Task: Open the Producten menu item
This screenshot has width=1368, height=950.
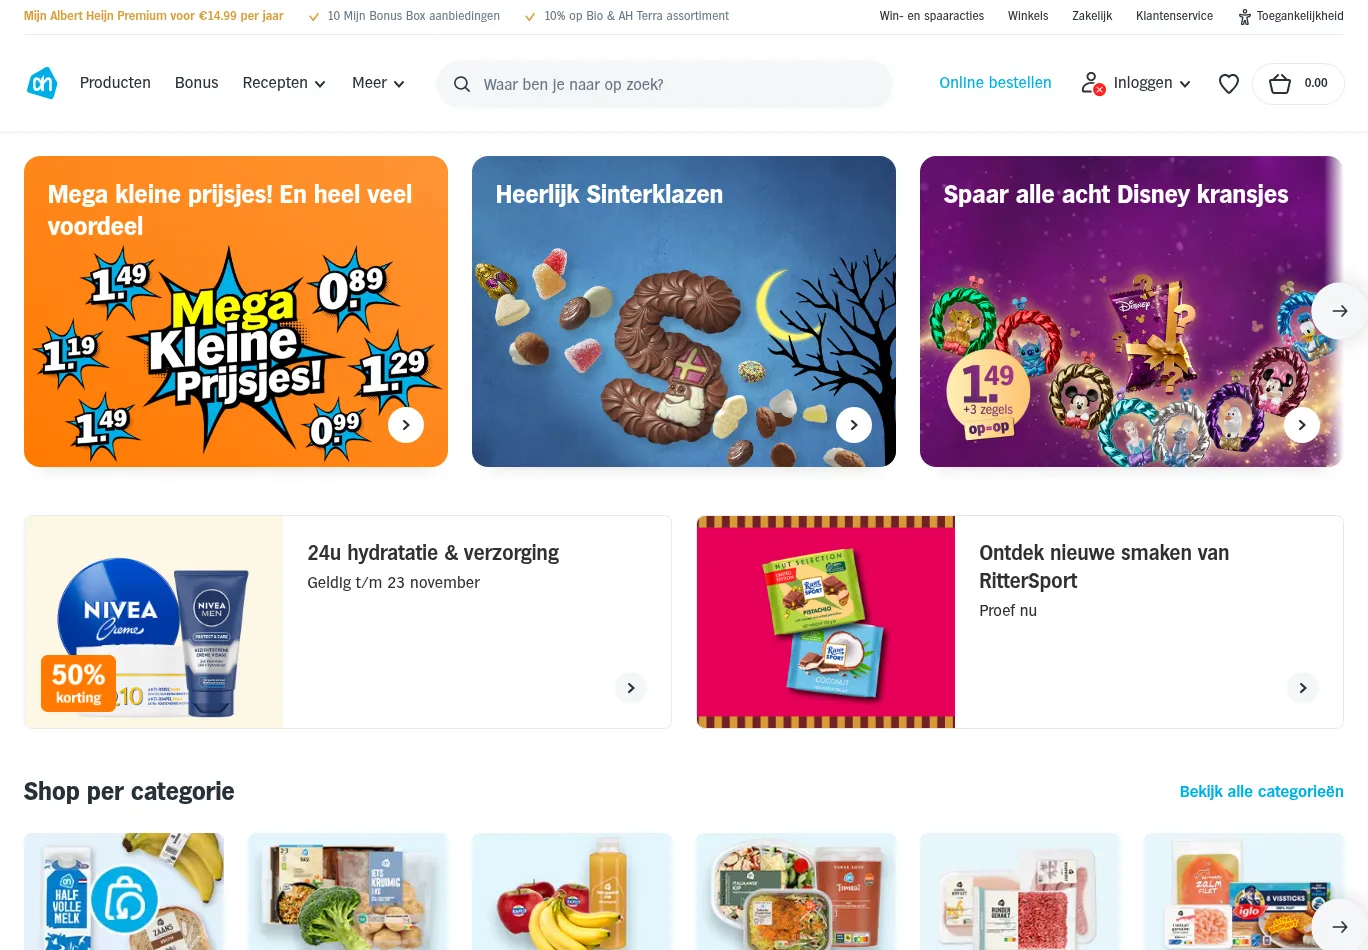Action: click(115, 83)
